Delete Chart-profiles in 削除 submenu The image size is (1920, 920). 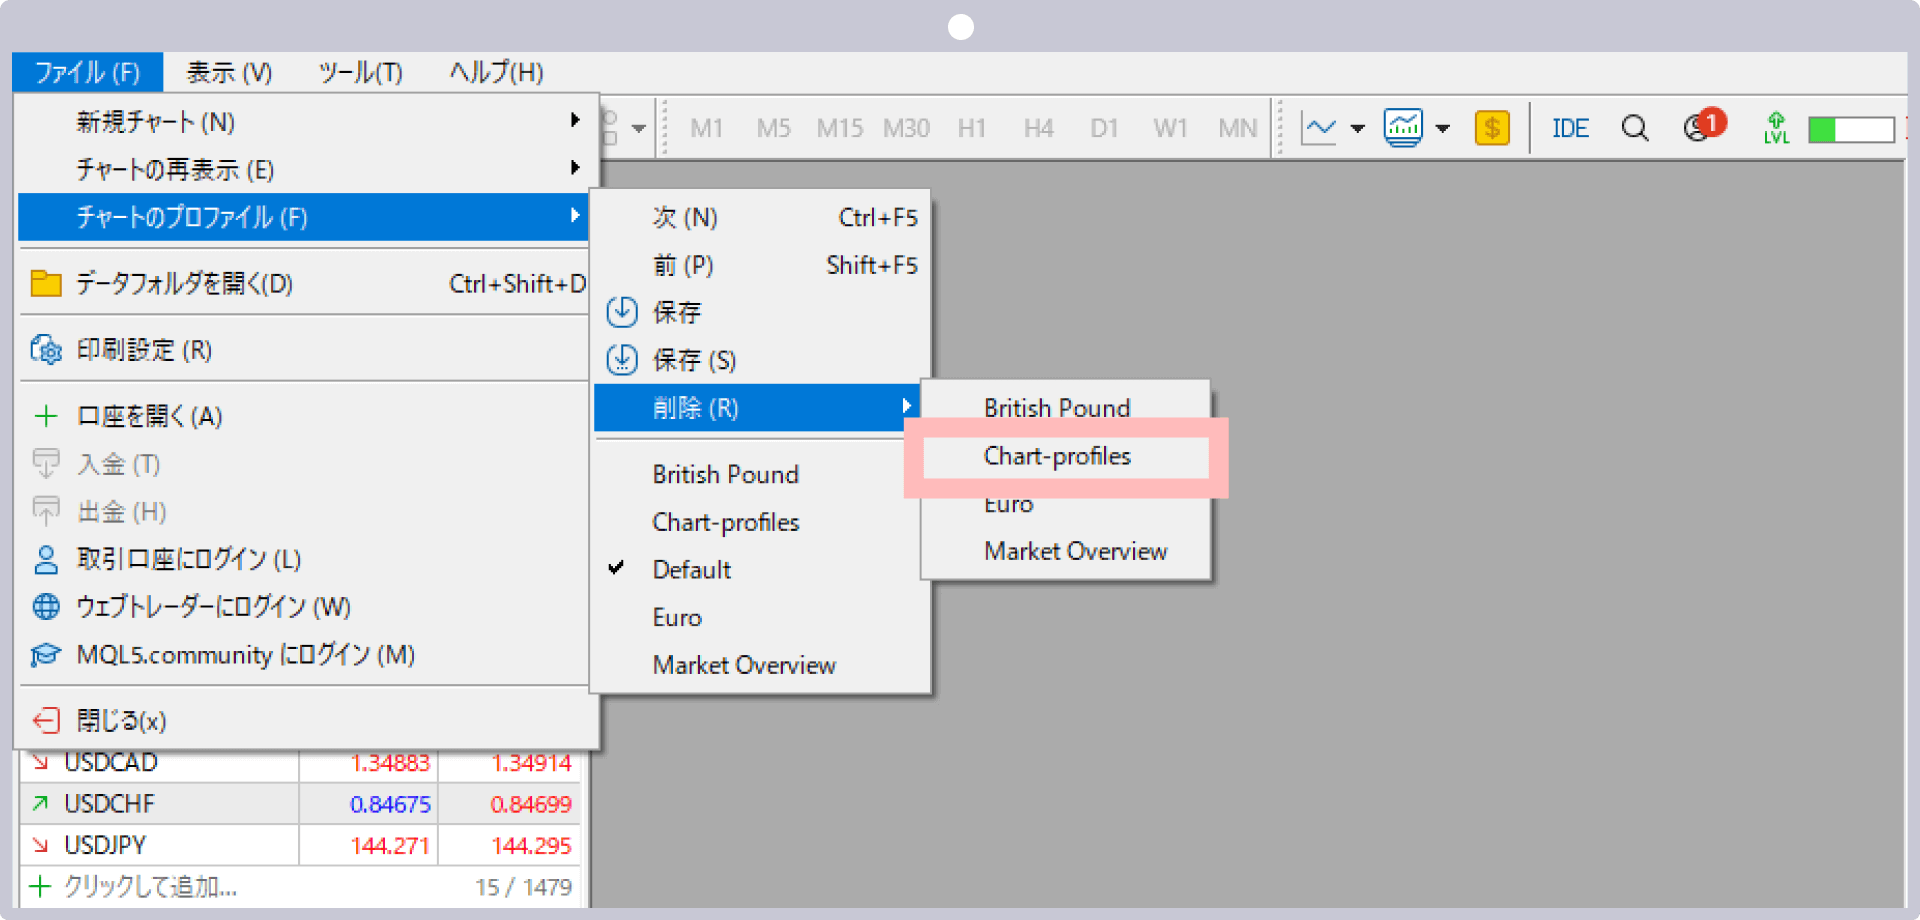coord(1057,456)
